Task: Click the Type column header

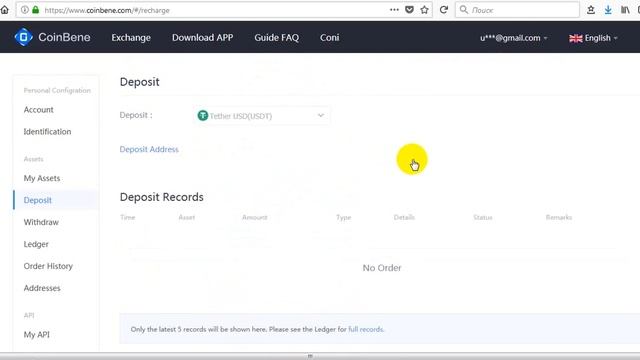Action: (x=344, y=218)
